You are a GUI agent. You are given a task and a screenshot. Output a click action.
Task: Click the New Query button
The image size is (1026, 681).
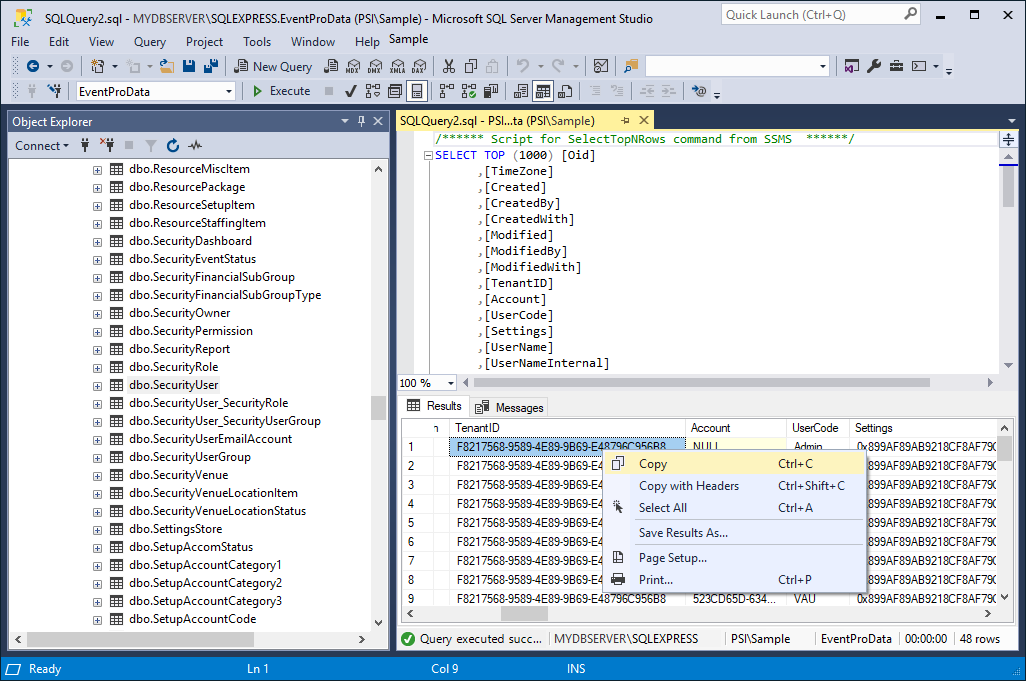click(274, 66)
